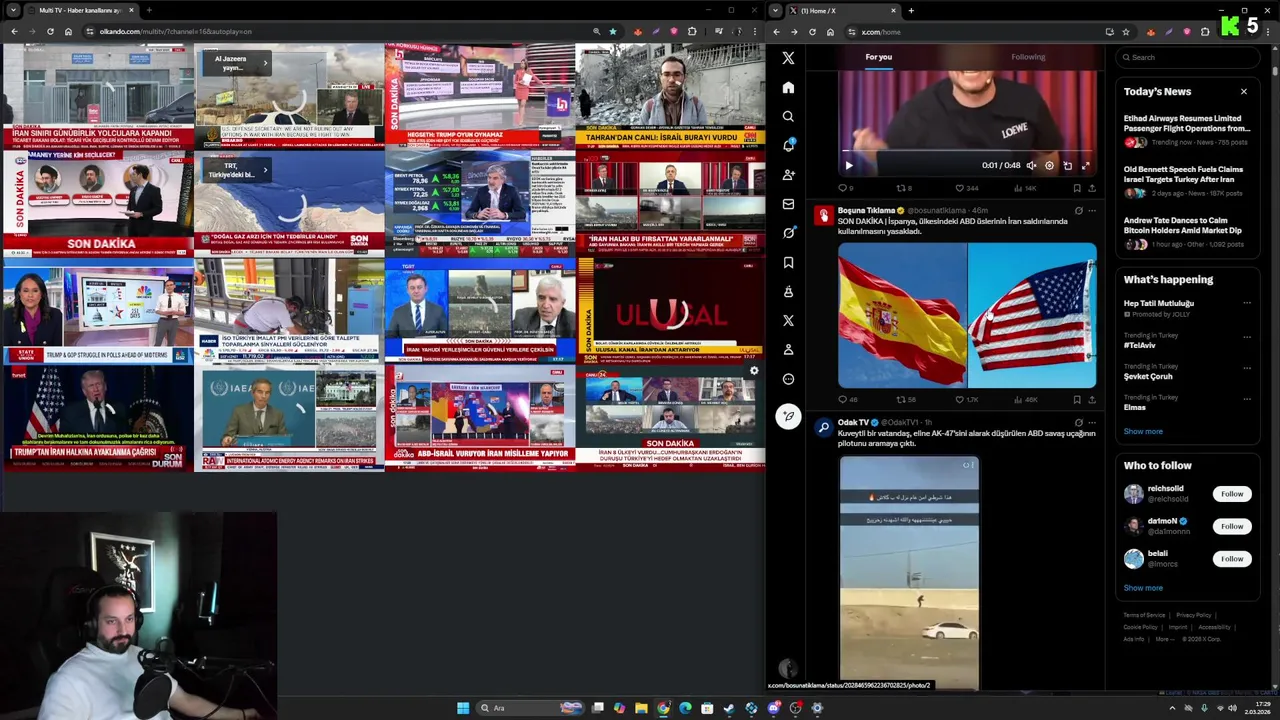The width and height of the screenshot is (1280, 720).
Task: Share the Boşuna Tıklama flag post
Action: tap(1091, 399)
